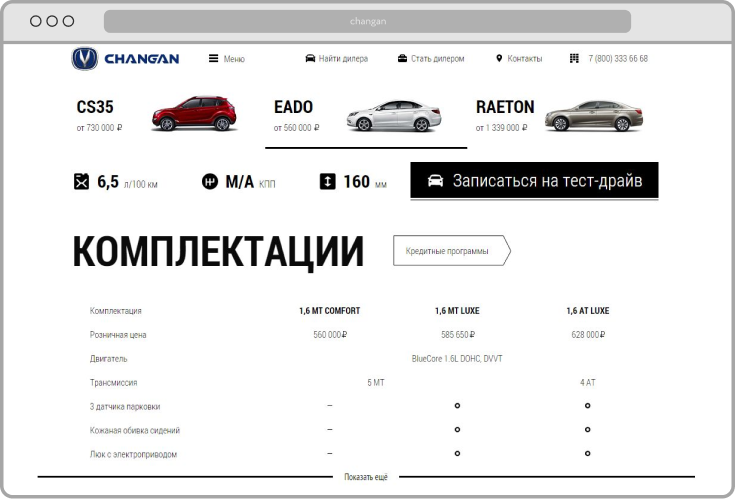Screen dimensions: 735x499
Task: Click the 1,6 MT LUXE column header
Action: (x=457, y=311)
